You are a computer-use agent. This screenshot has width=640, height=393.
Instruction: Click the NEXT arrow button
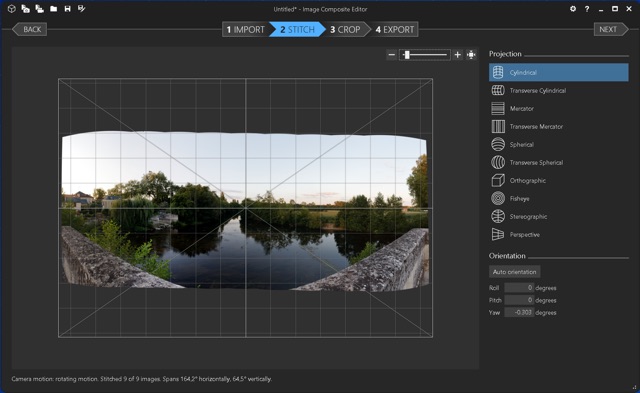tap(611, 29)
